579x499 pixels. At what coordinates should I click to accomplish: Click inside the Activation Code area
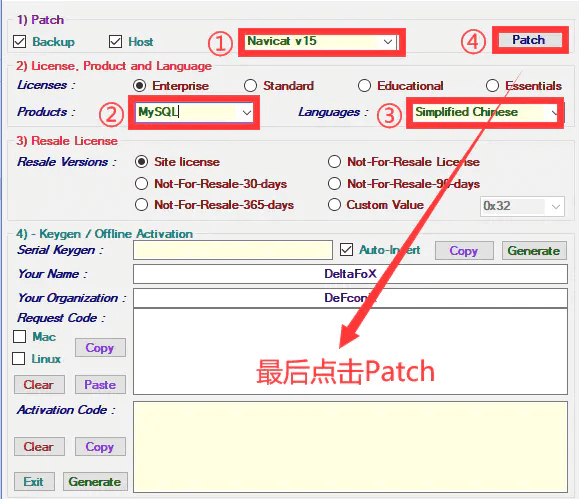point(350,447)
